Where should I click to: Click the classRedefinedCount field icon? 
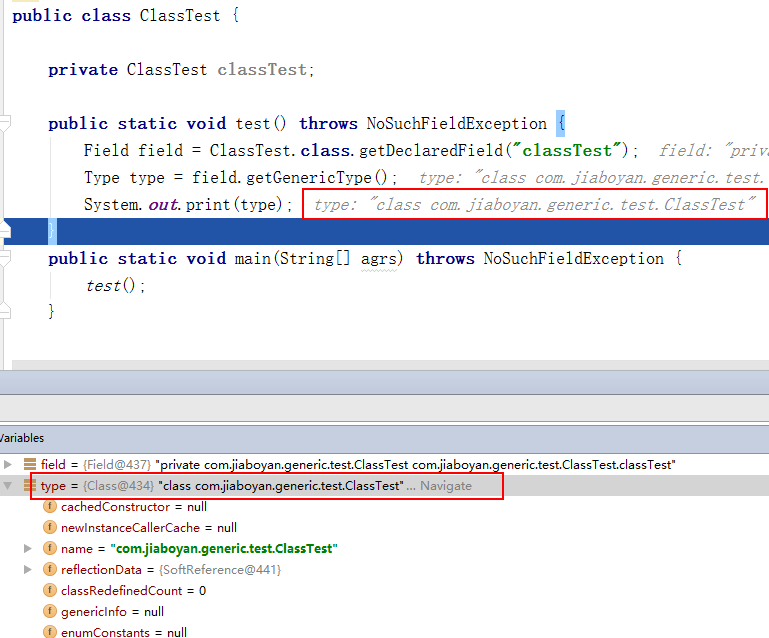[x=50, y=590]
